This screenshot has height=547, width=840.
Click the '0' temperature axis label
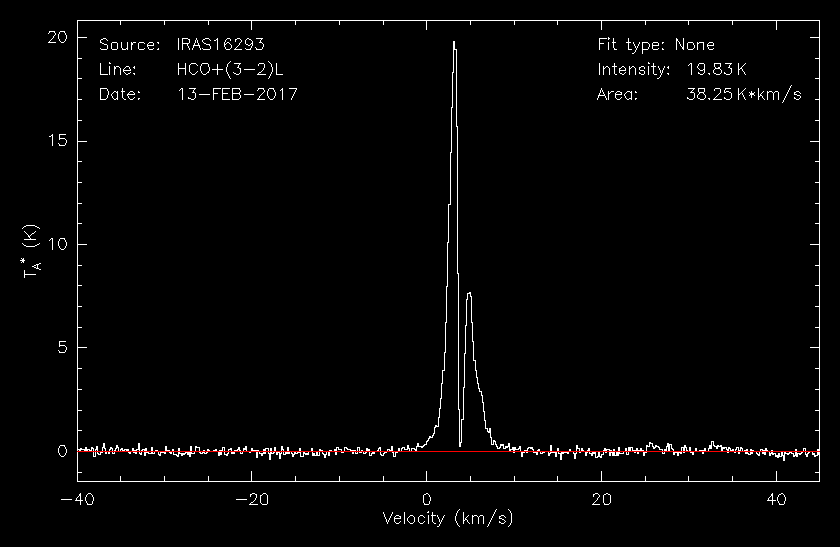coord(63,451)
